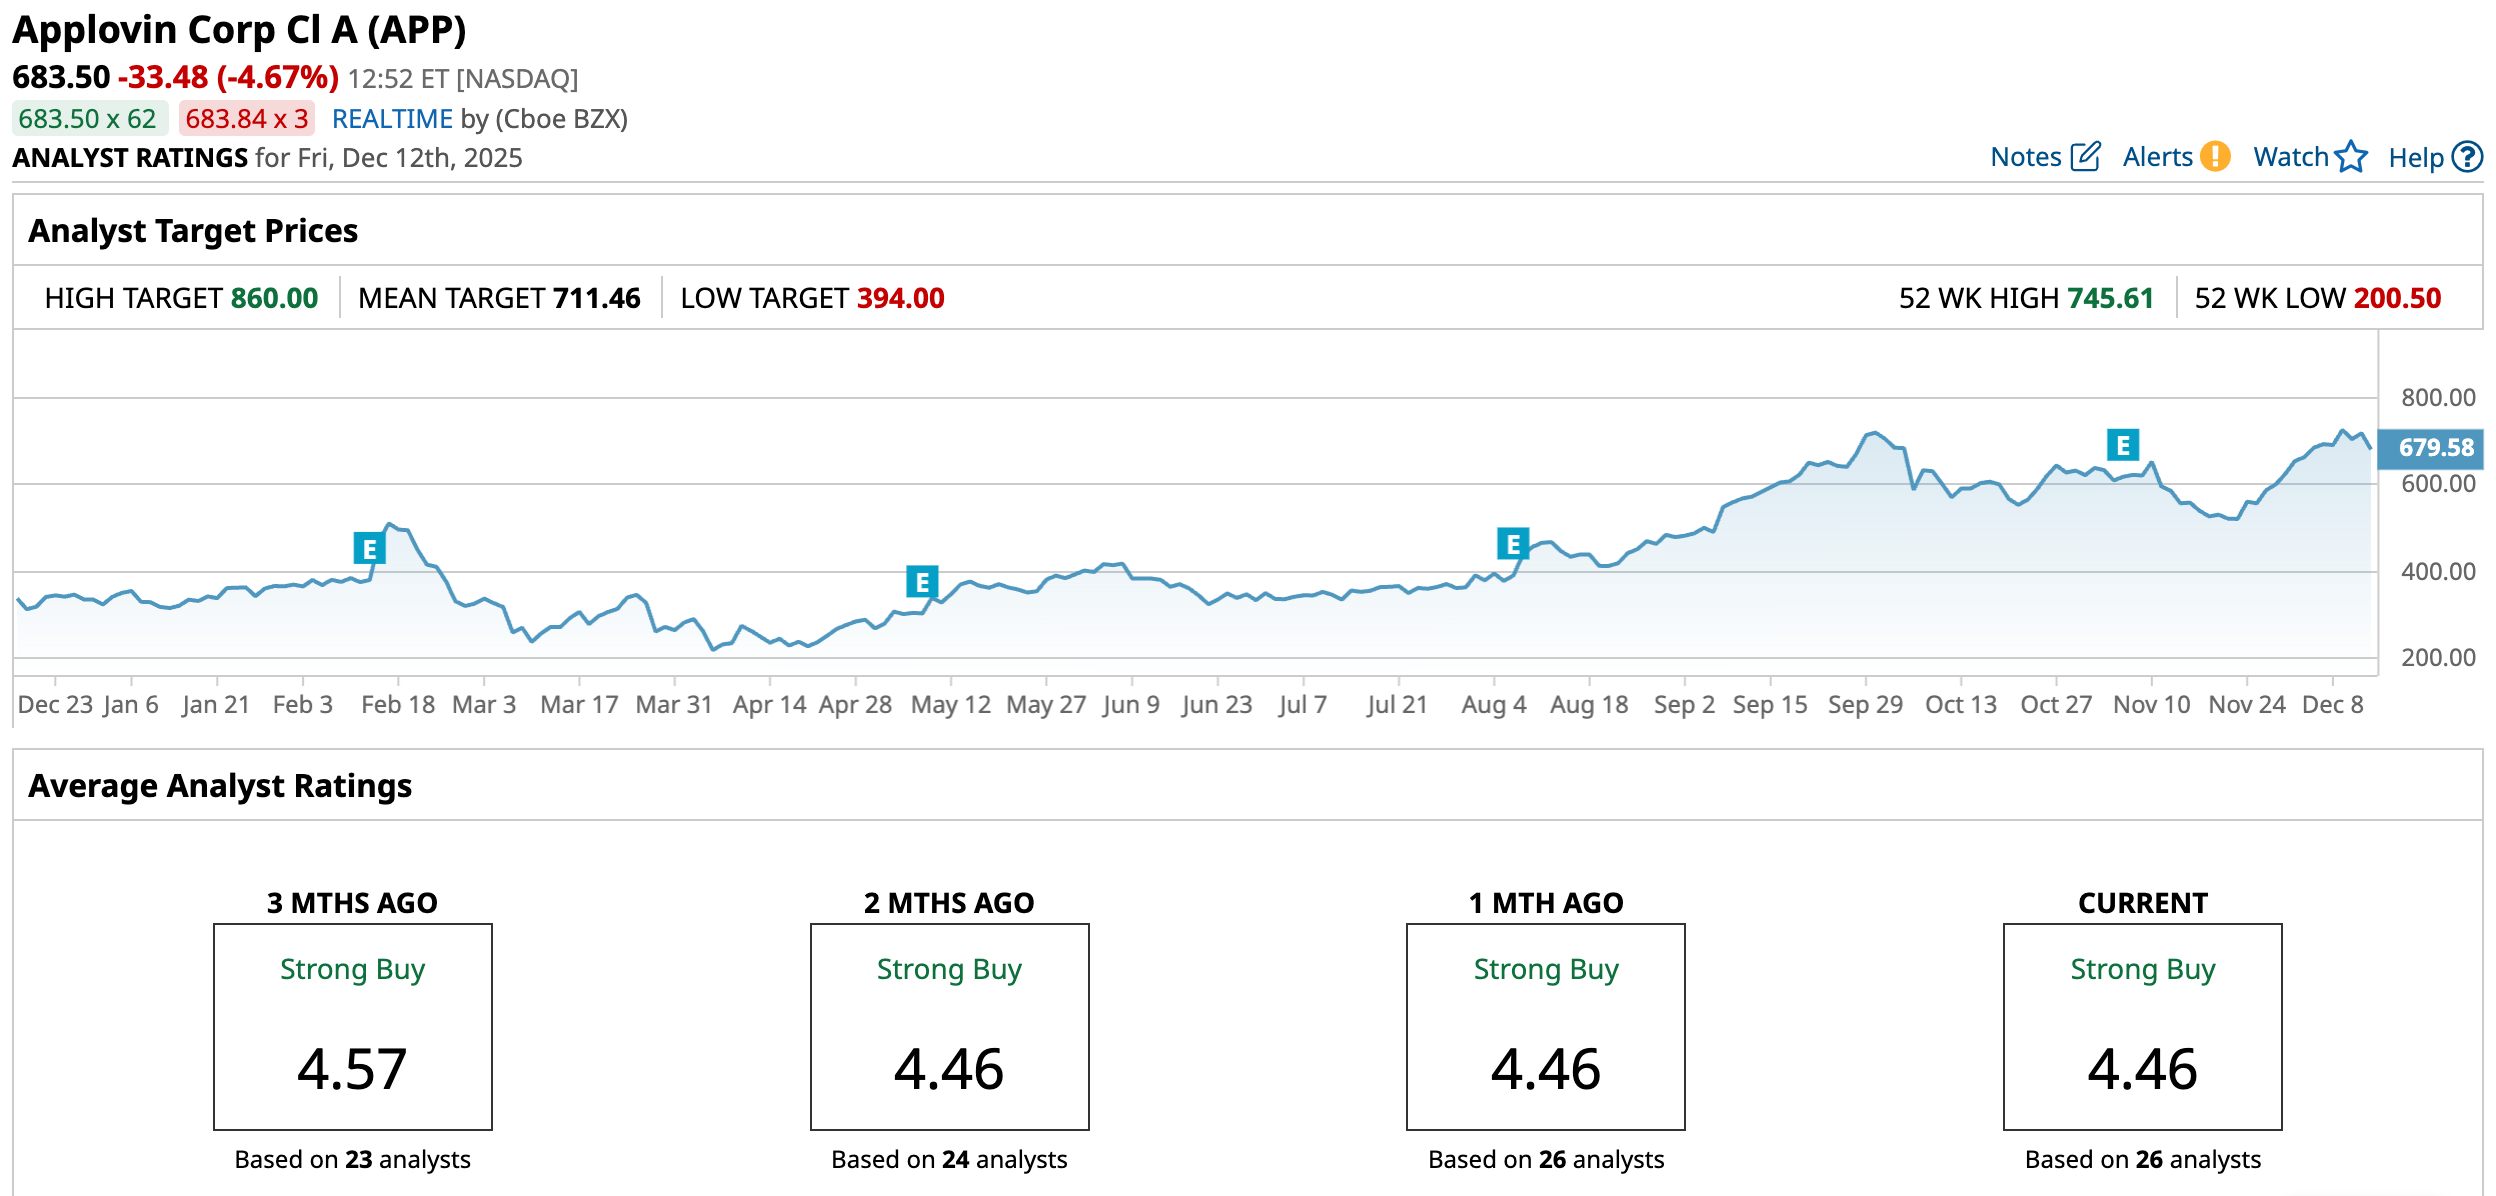
Task: Open the REALTIME data link
Action: (x=392, y=119)
